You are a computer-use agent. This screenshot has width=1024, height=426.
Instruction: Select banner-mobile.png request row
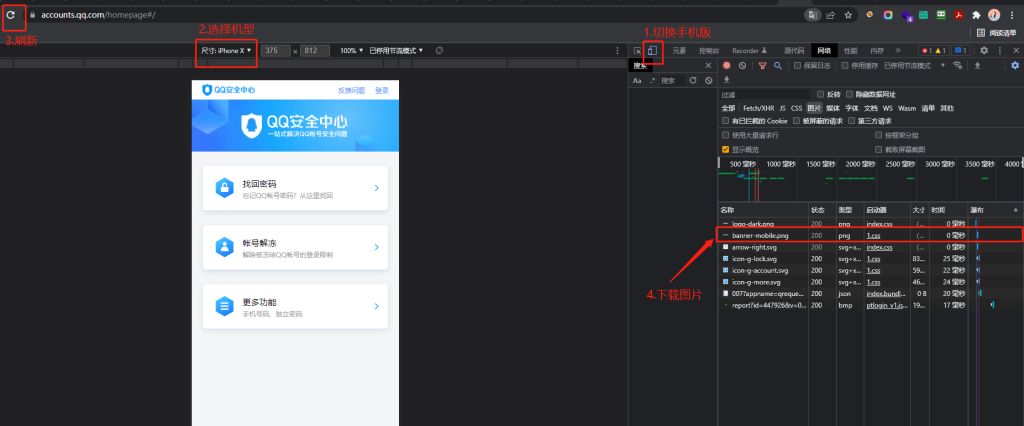pos(869,235)
